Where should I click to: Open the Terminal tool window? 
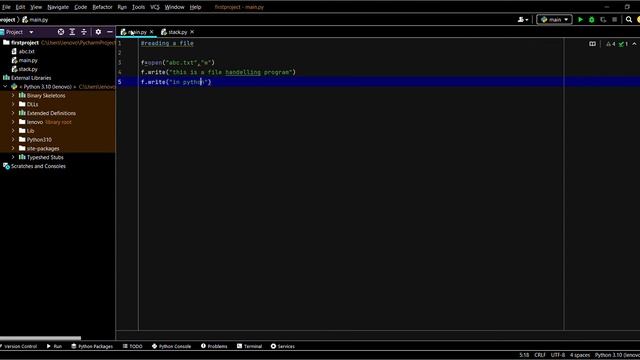click(x=249, y=346)
